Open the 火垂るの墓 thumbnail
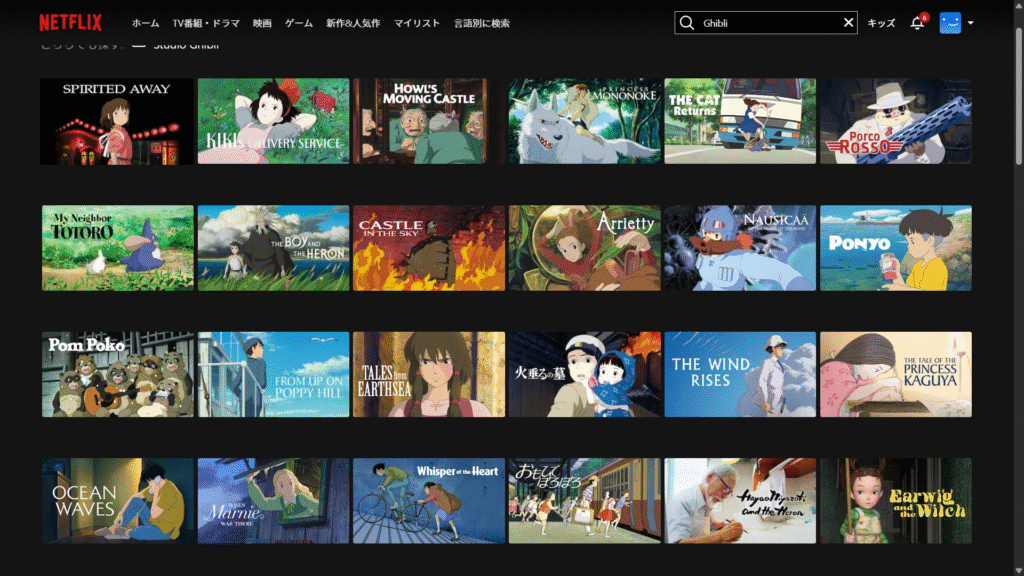 [584, 374]
